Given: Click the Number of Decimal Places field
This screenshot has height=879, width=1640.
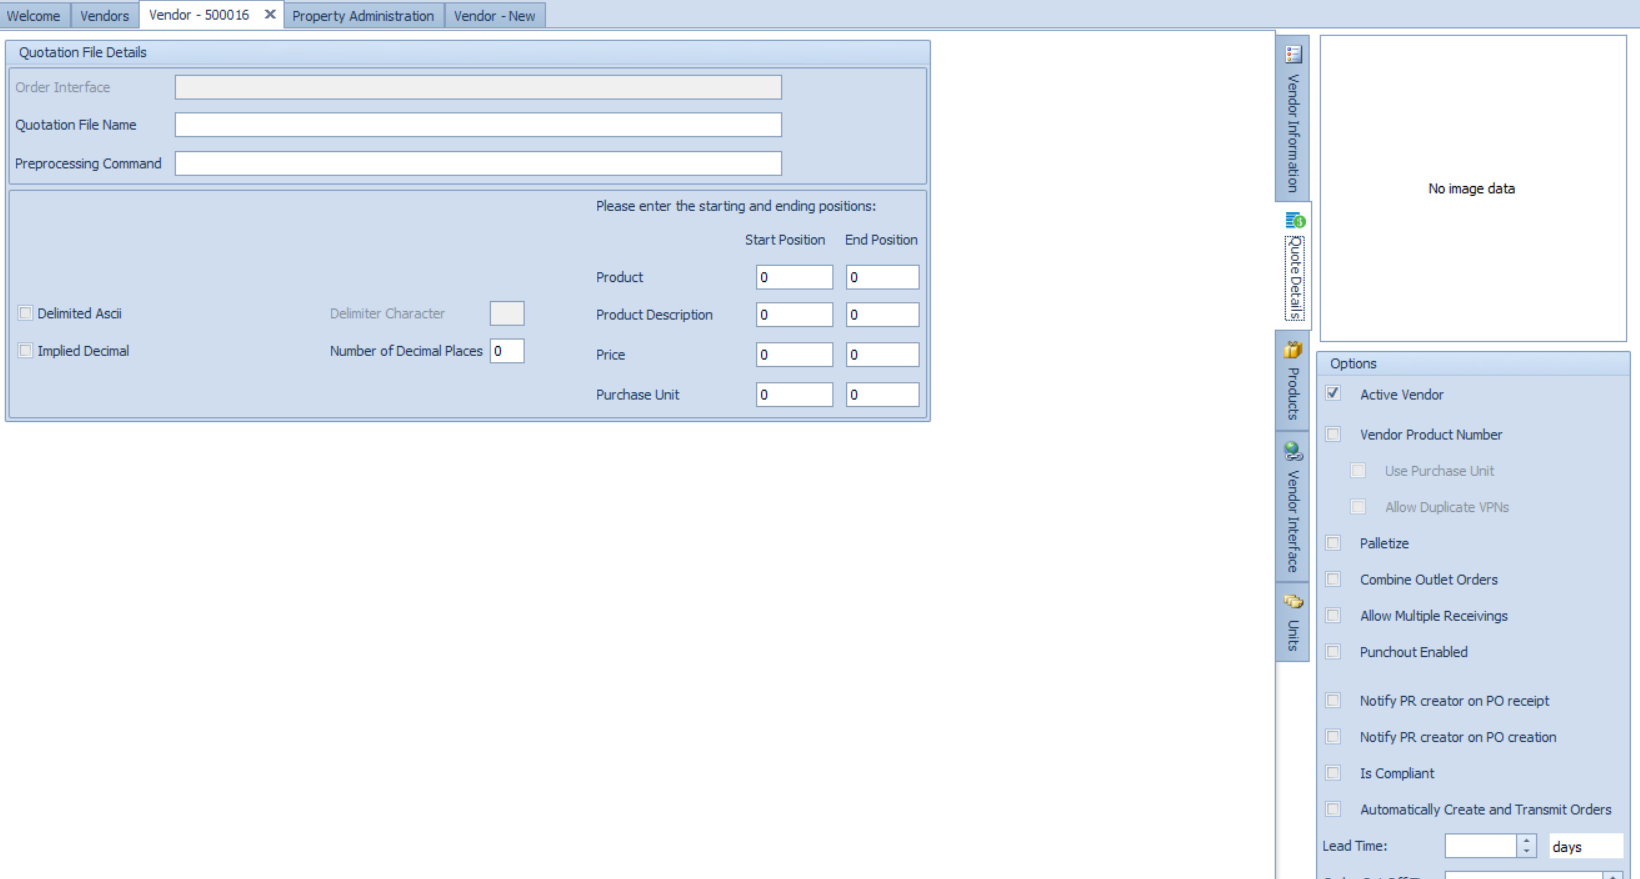Looking at the screenshot, I should (507, 351).
